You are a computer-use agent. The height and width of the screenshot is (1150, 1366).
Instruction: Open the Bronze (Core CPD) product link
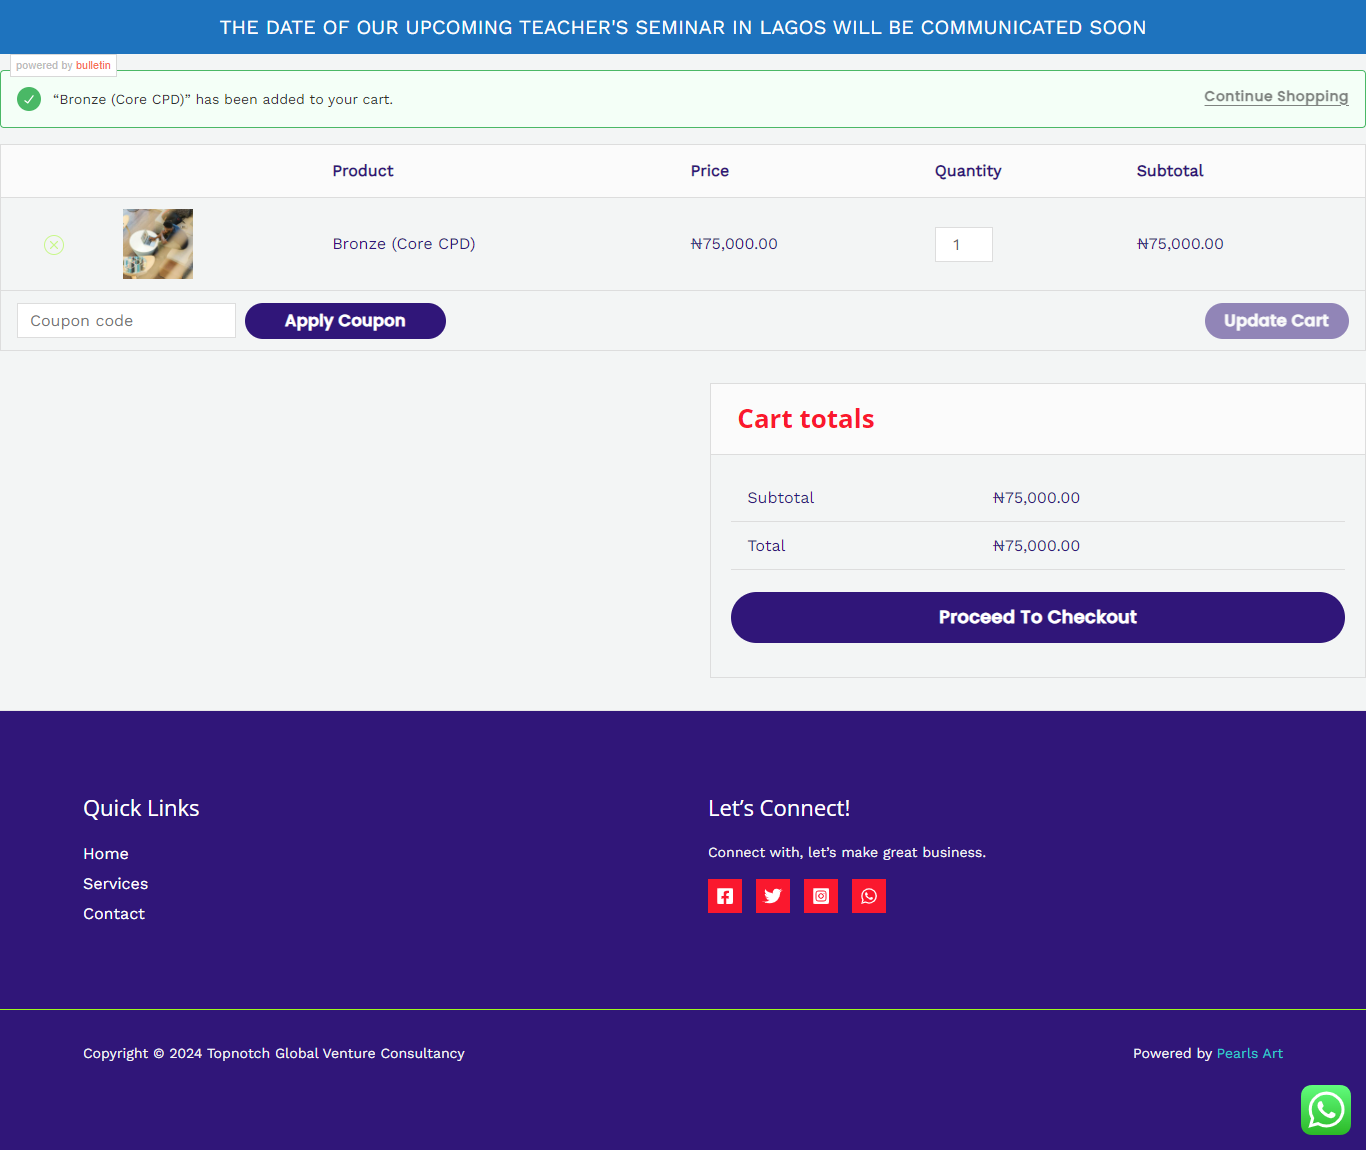404,244
